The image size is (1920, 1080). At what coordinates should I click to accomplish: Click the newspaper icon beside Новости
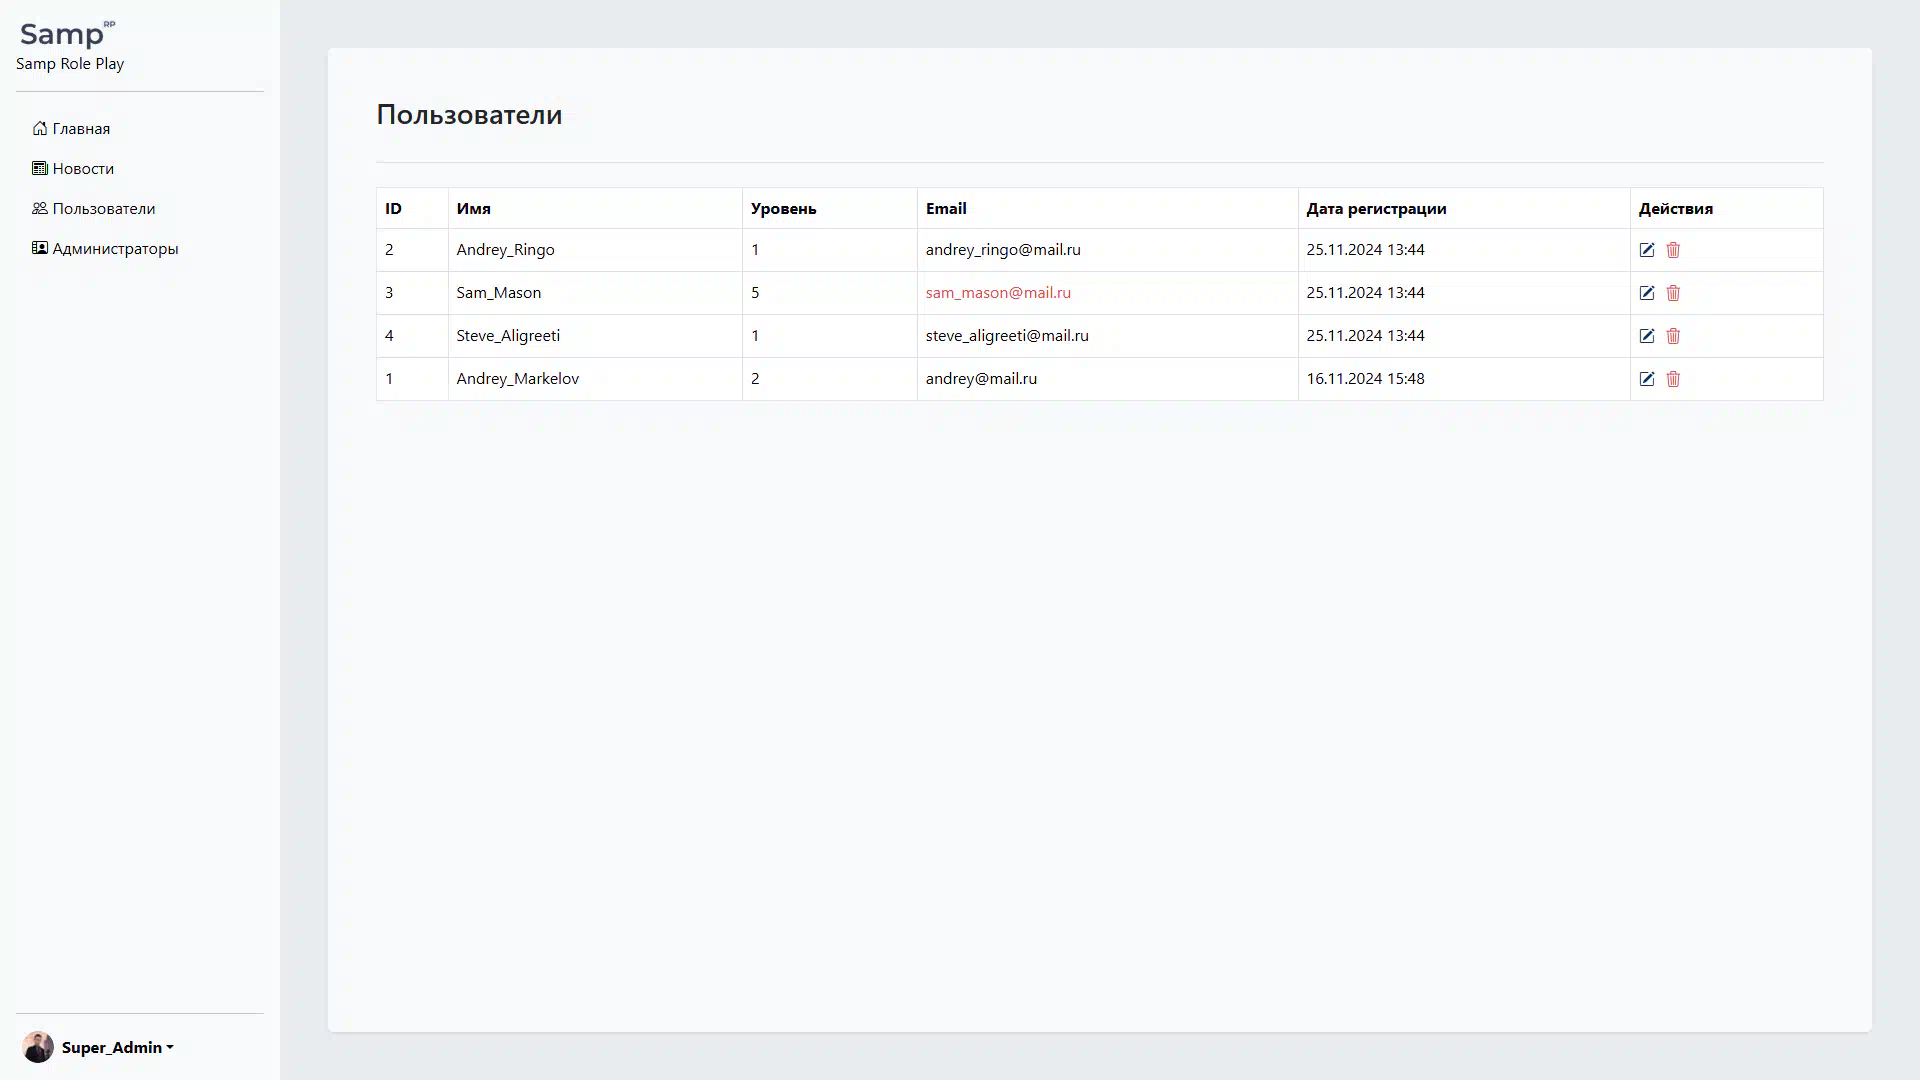(40, 168)
